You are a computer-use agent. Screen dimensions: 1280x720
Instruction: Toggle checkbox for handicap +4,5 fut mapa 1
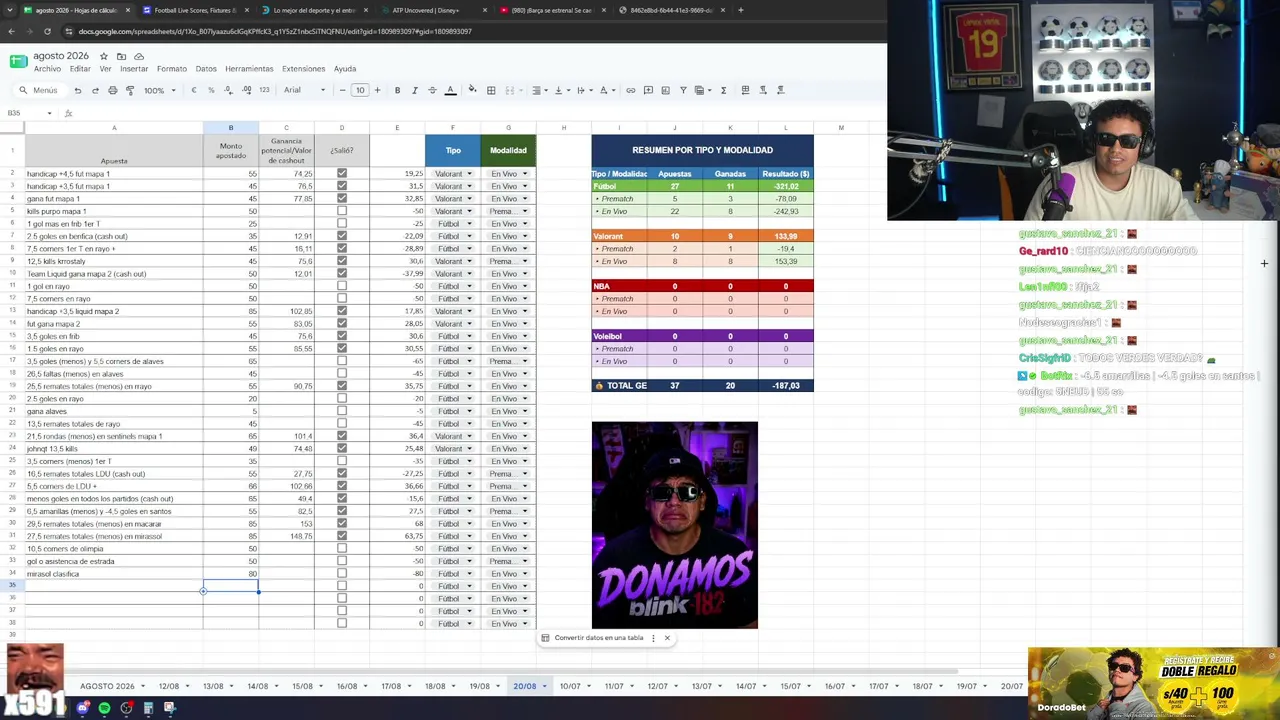342,174
